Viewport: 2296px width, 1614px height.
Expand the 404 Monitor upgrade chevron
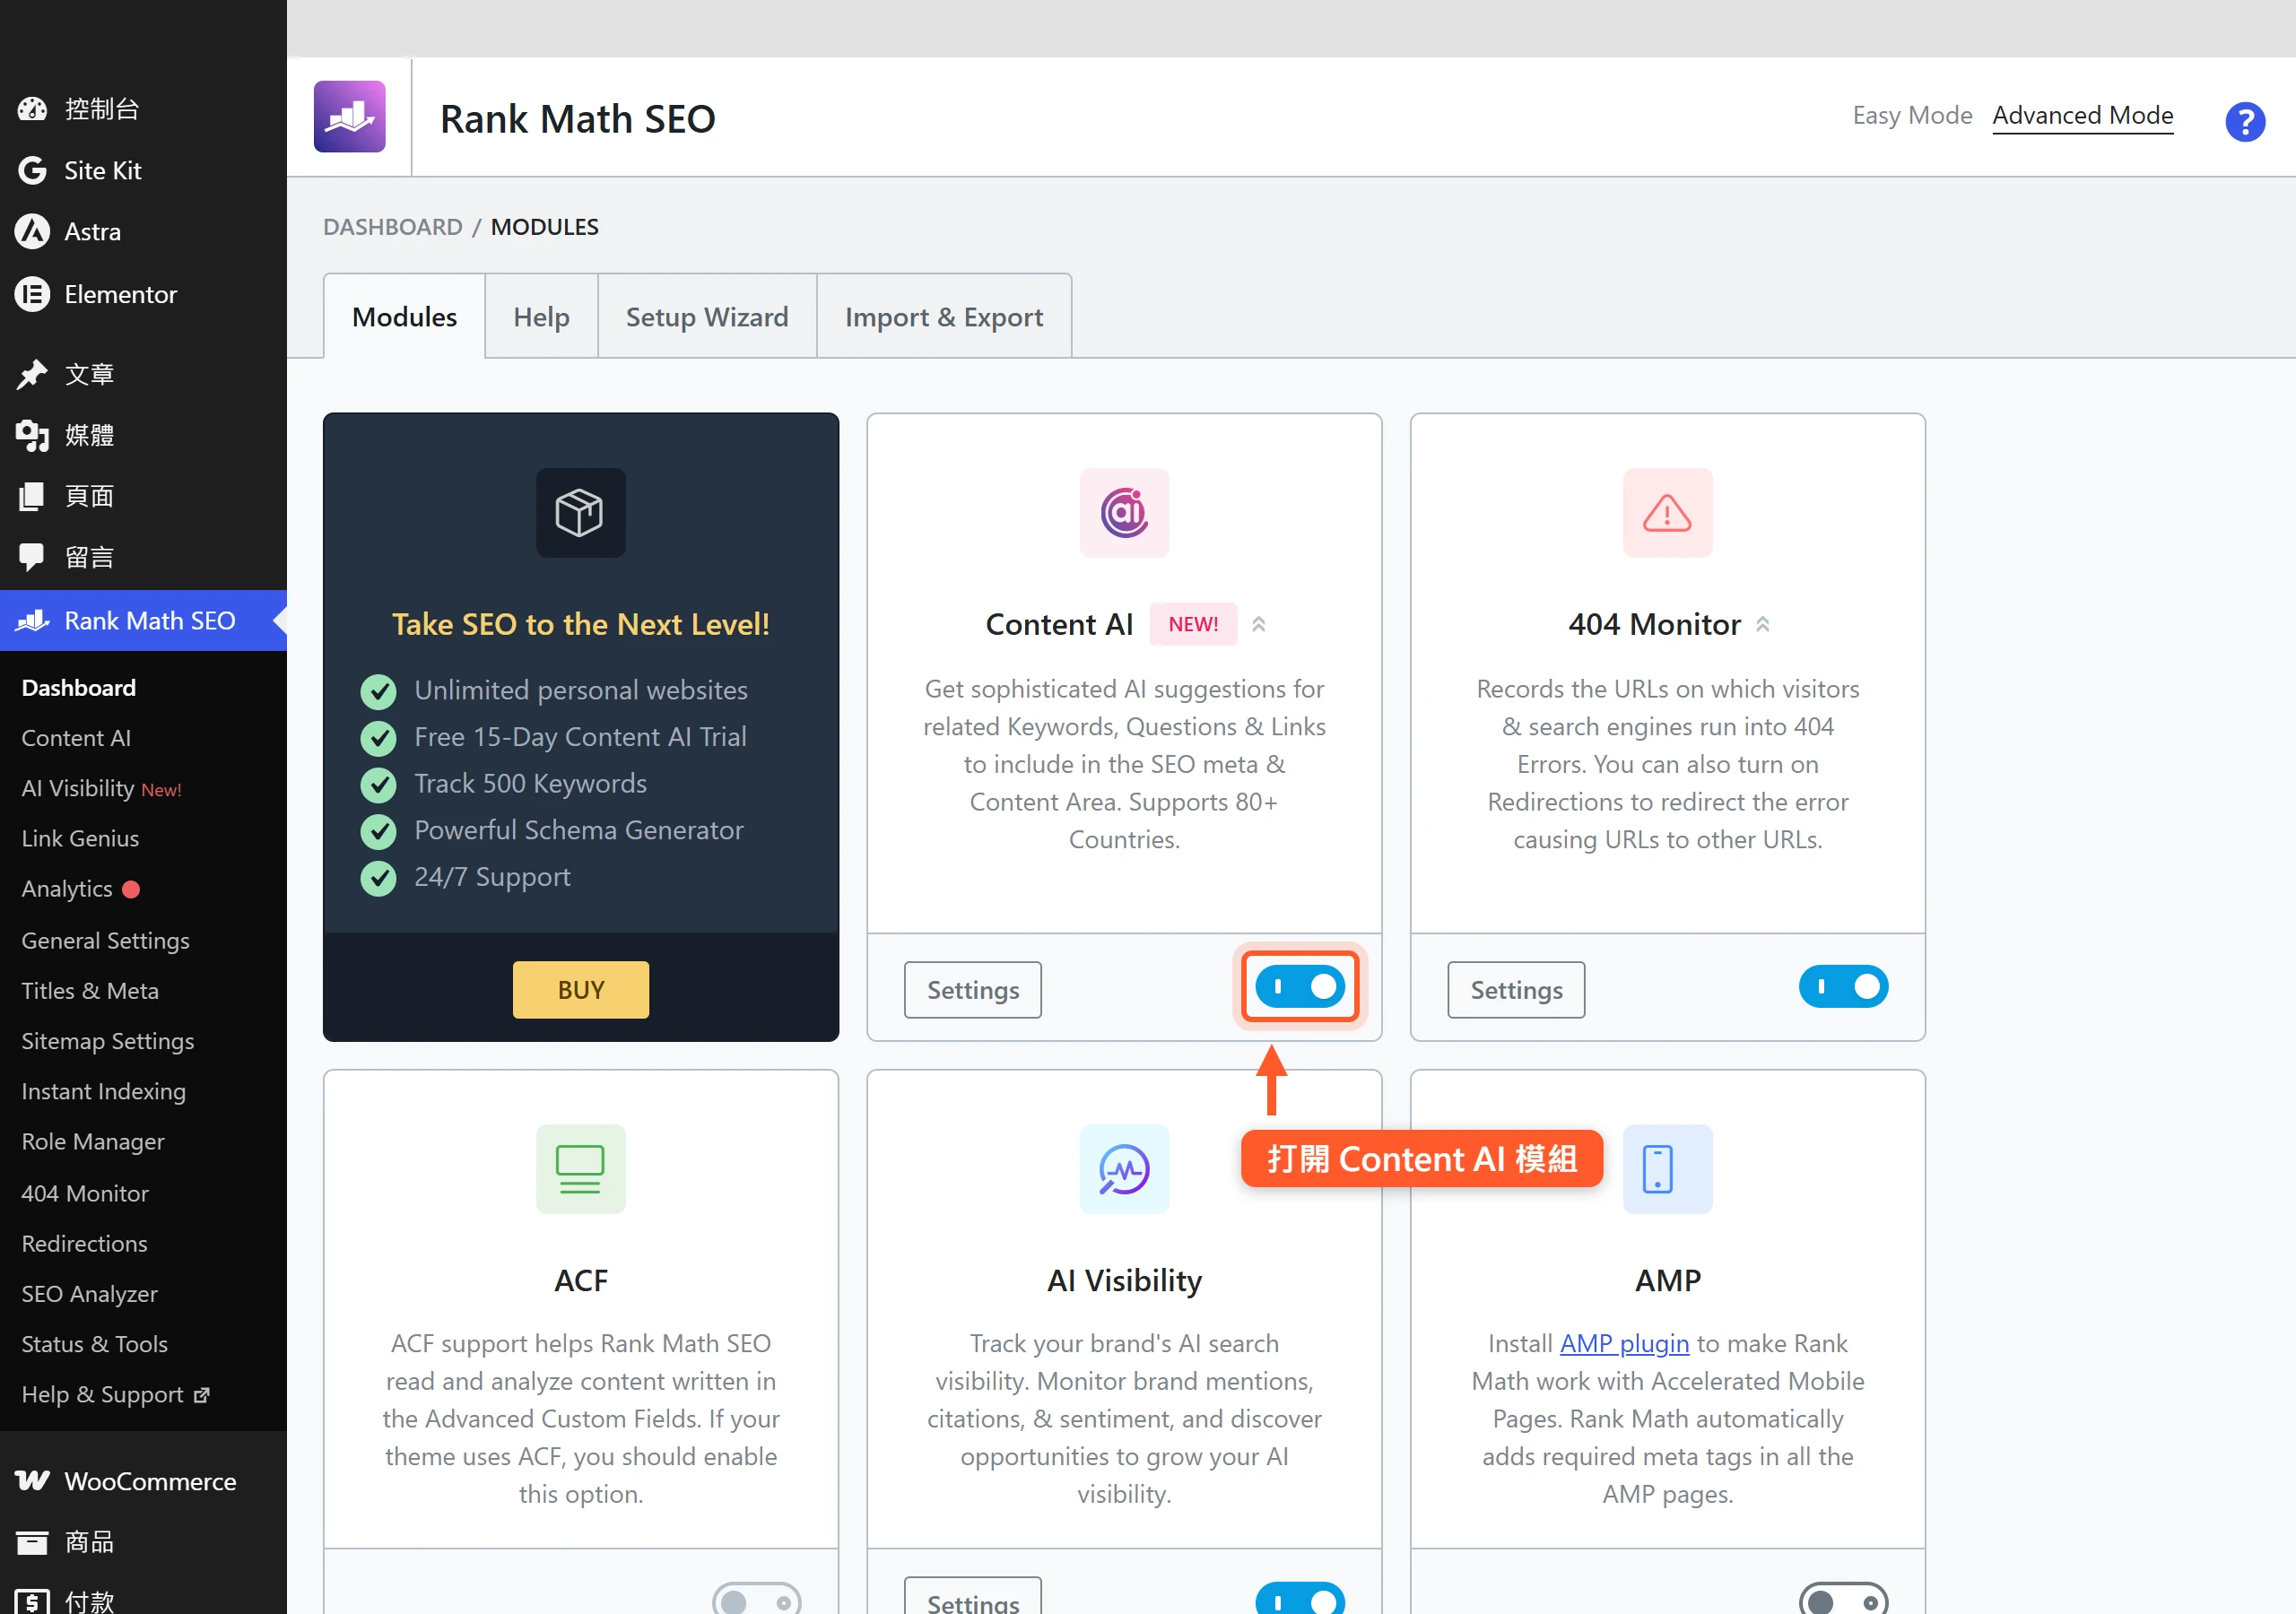pyautogui.click(x=1763, y=624)
